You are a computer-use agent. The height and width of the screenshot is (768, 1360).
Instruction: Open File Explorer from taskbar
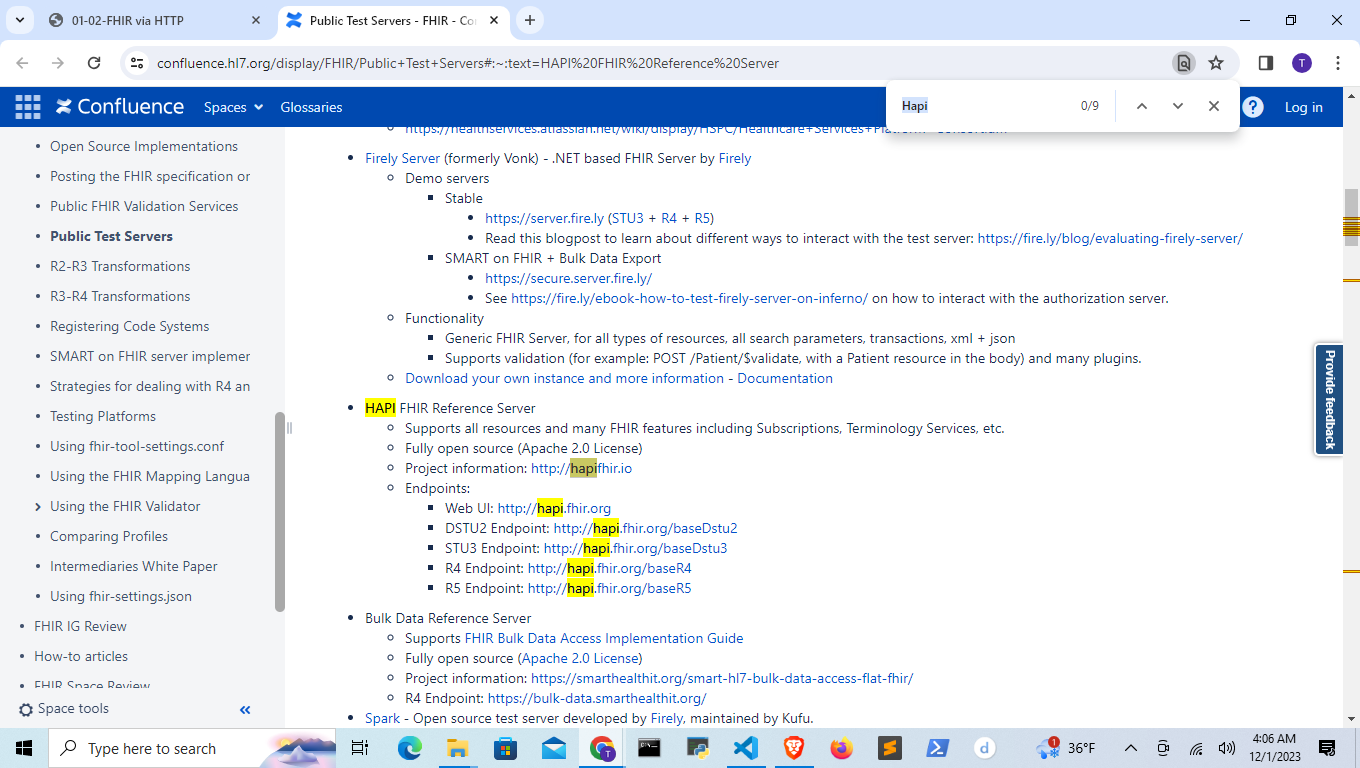click(458, 748)
